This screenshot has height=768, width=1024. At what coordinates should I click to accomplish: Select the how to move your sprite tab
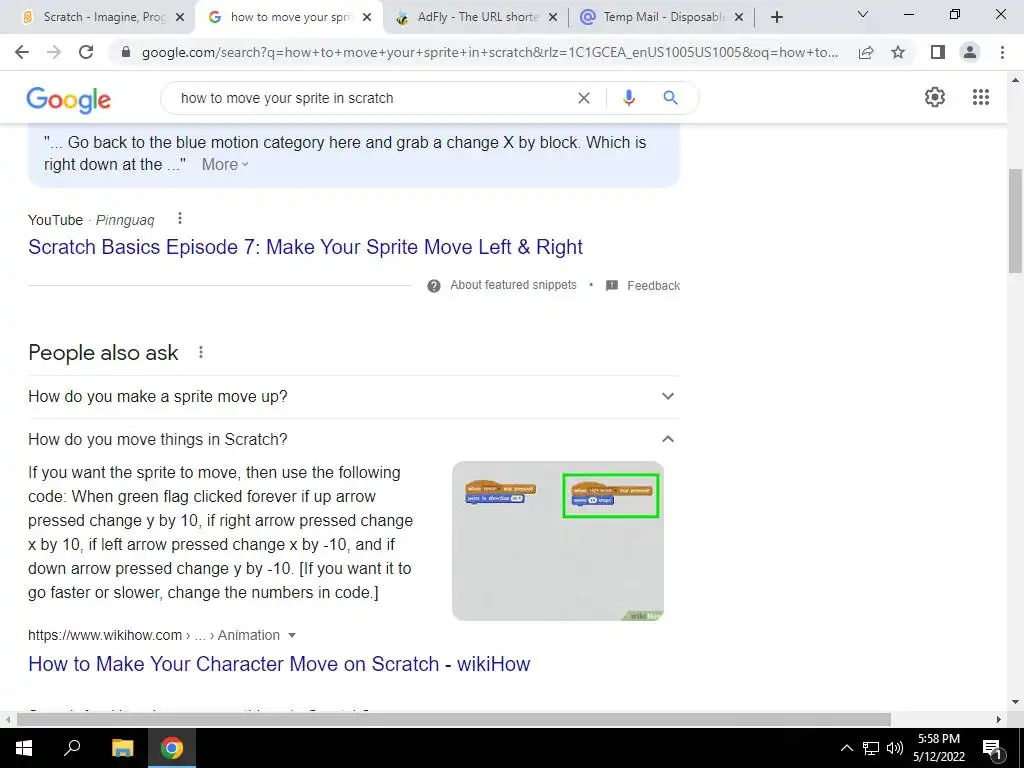(x=290, y=18)
